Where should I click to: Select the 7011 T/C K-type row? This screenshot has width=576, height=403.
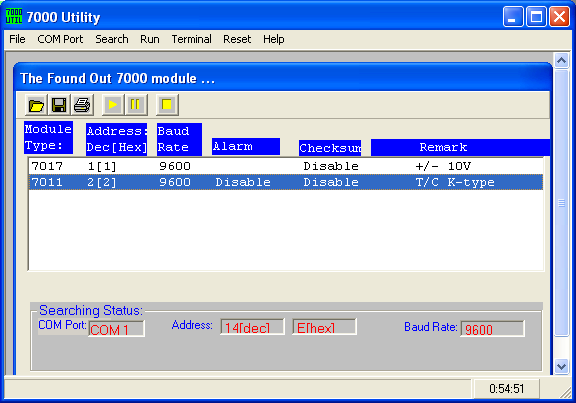(x=286, y=182)
